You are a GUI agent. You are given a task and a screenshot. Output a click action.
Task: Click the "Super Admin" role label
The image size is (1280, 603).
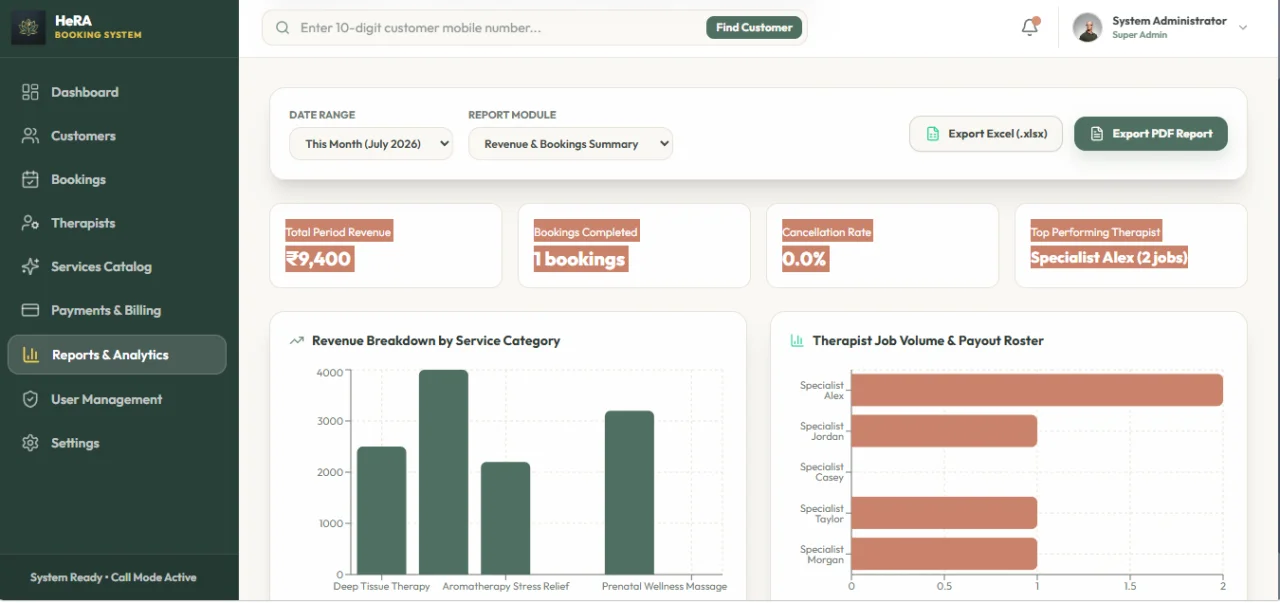point(1140,35)
